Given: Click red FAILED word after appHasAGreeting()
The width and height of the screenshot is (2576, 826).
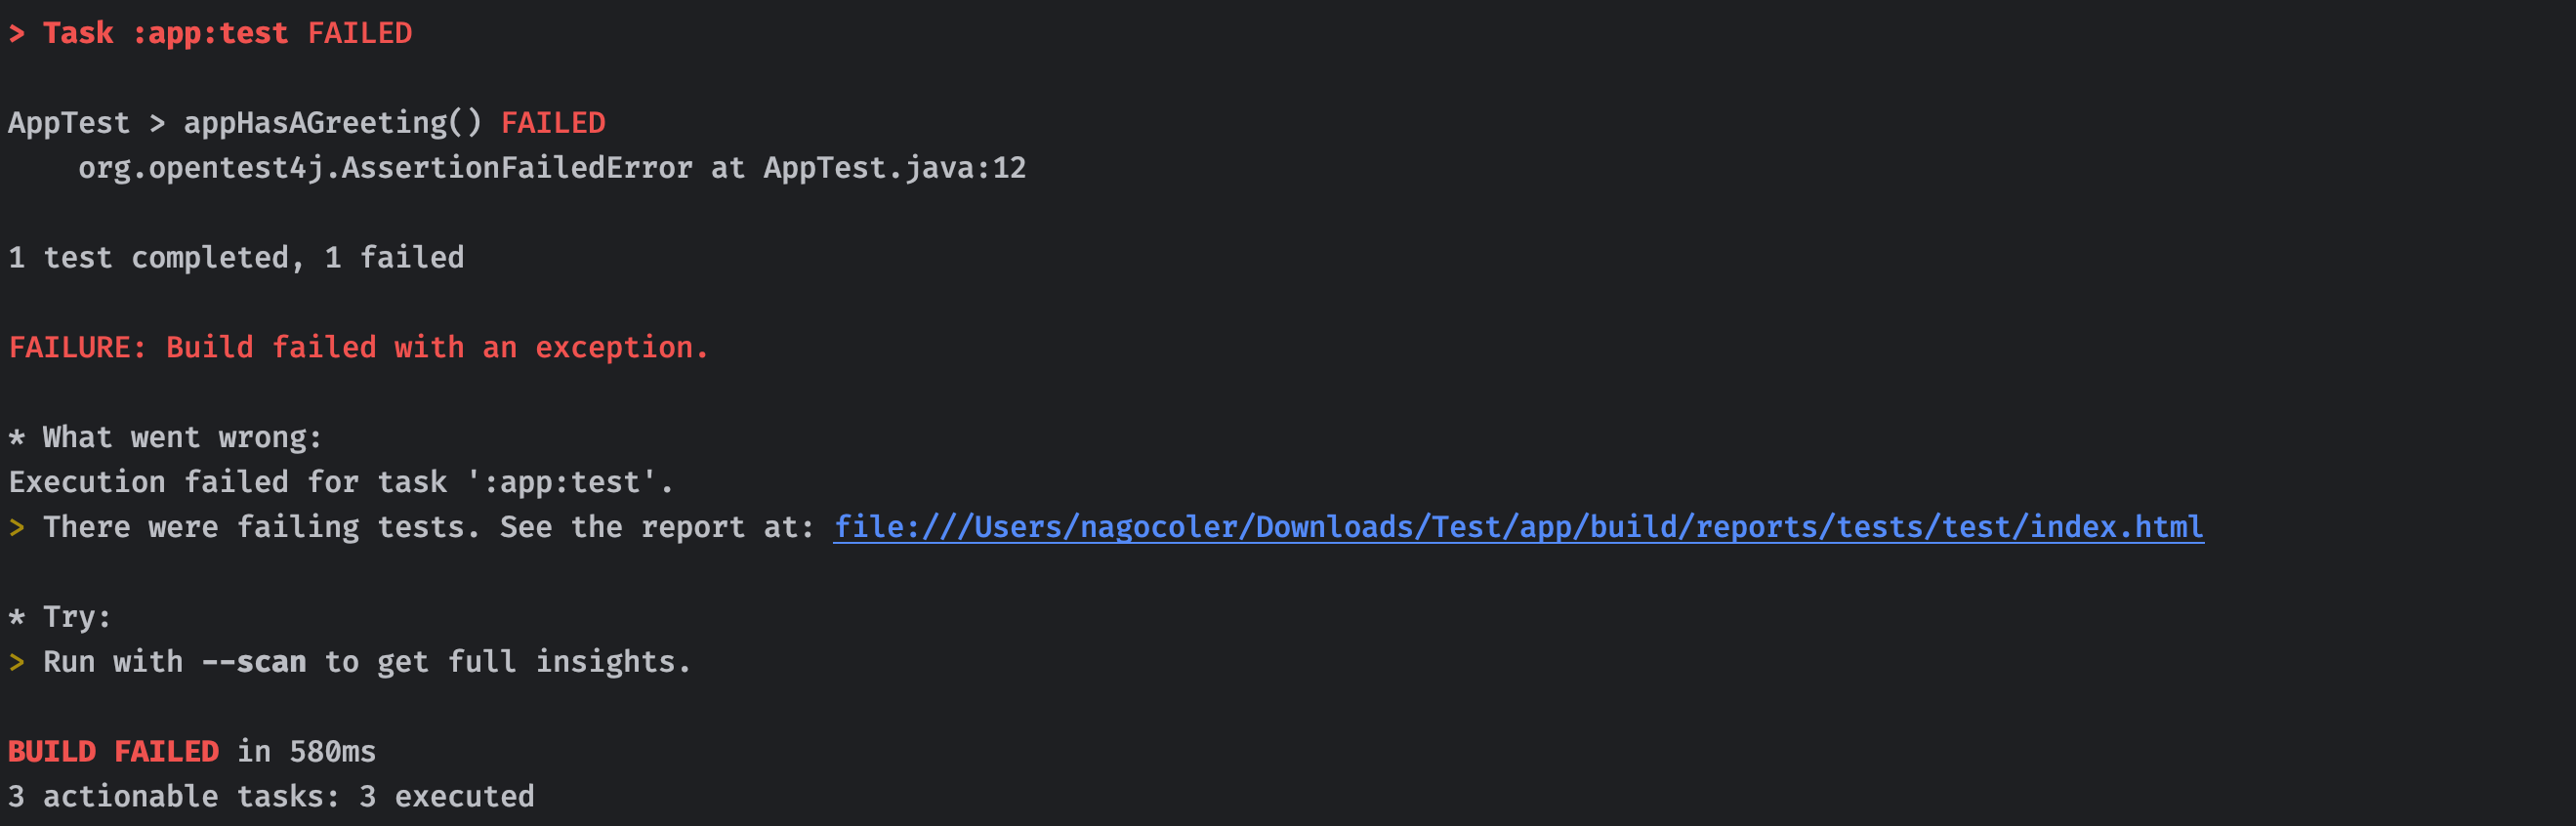Looking at the screenshot, I should (x=553, y=123).
